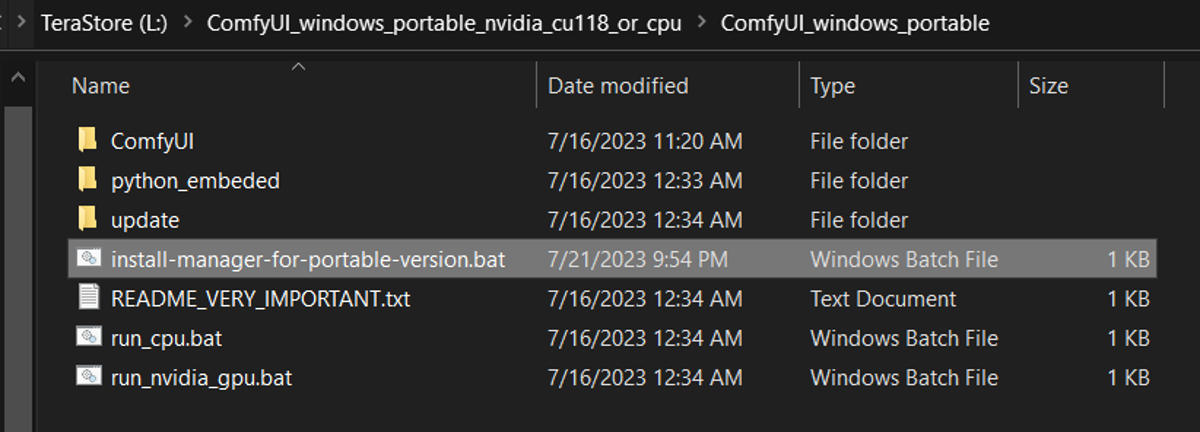Navigate to TeraStore (L:) in address bar
The width and height of the screenshot is (1200, 432).
[104, 23]
